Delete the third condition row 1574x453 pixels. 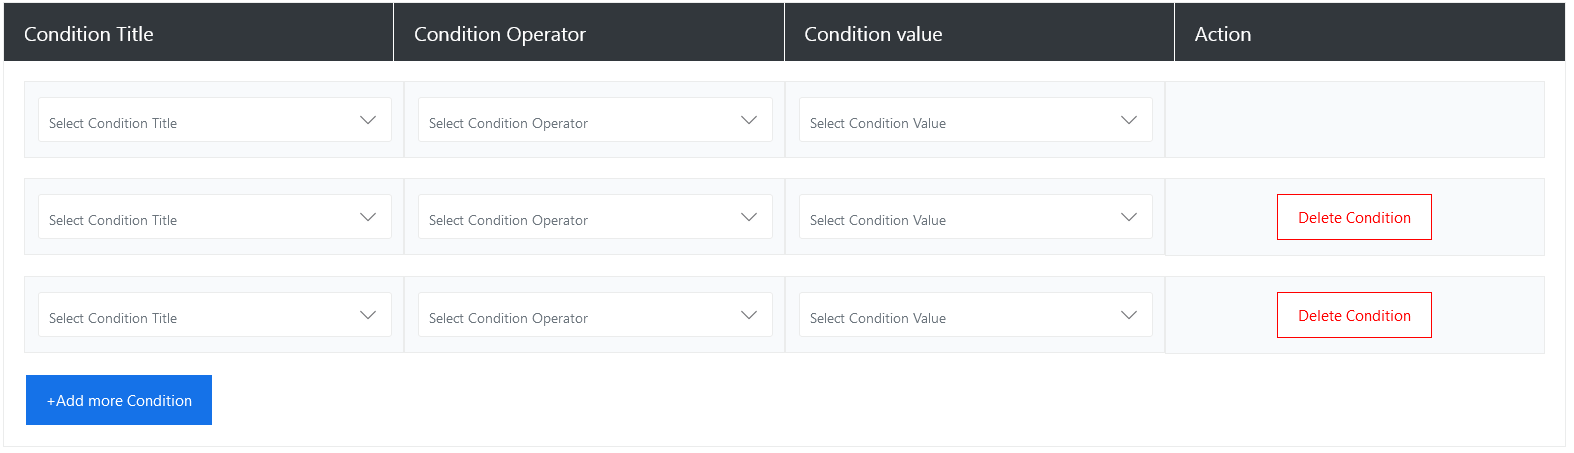(x=1354, y=315)
